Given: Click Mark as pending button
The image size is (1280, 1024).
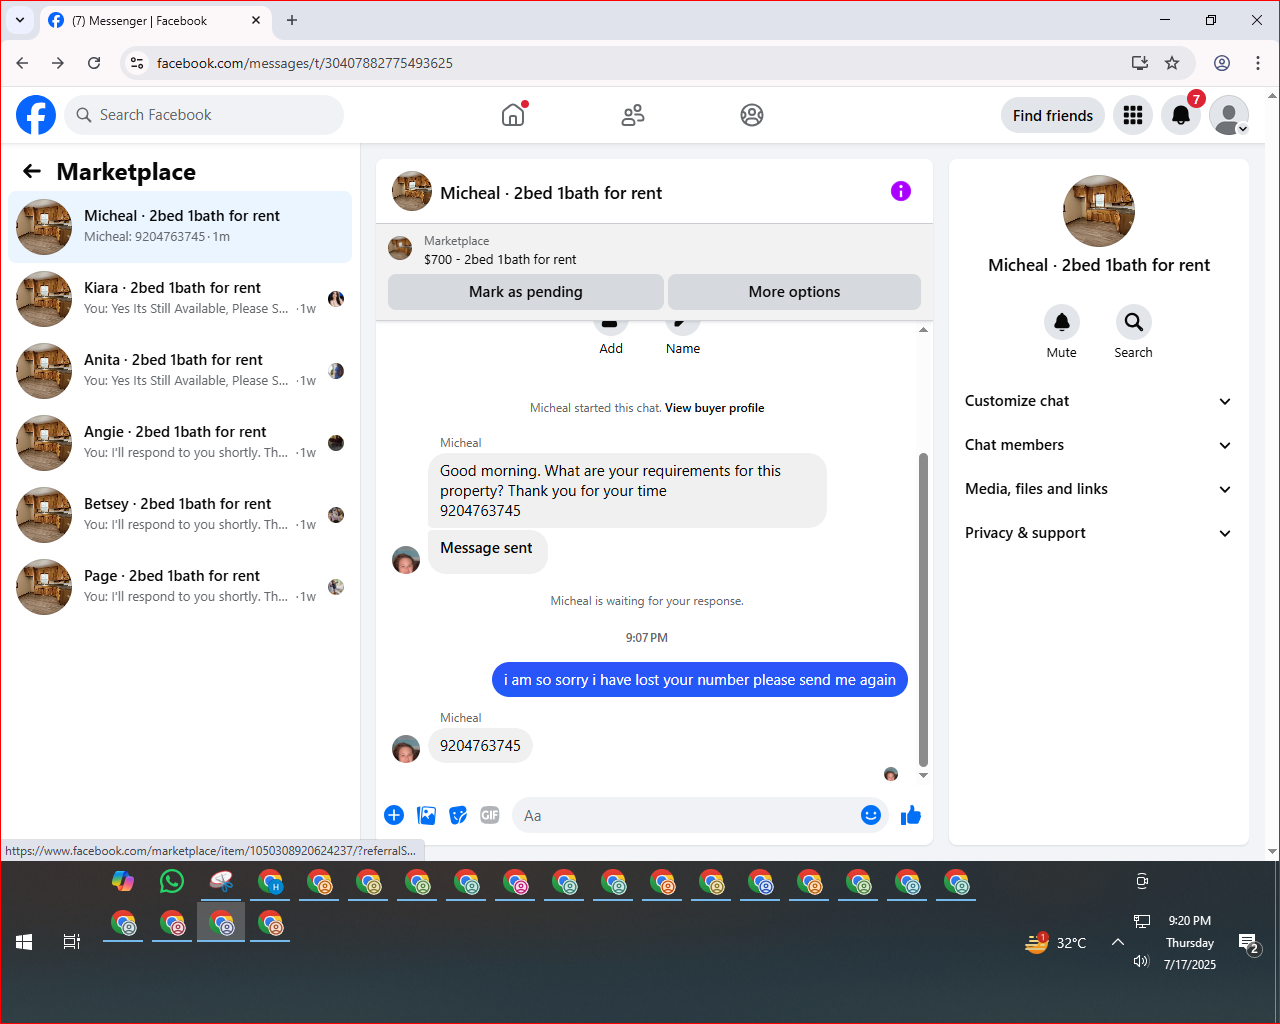Looking at the screenshot, I should (x=526, y=292).
